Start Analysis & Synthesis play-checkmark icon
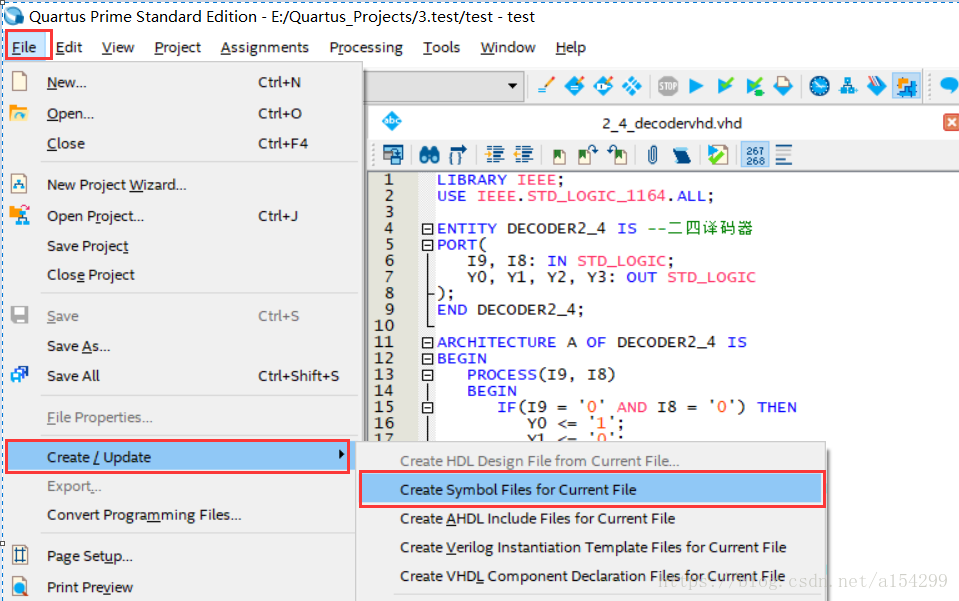 725,86
